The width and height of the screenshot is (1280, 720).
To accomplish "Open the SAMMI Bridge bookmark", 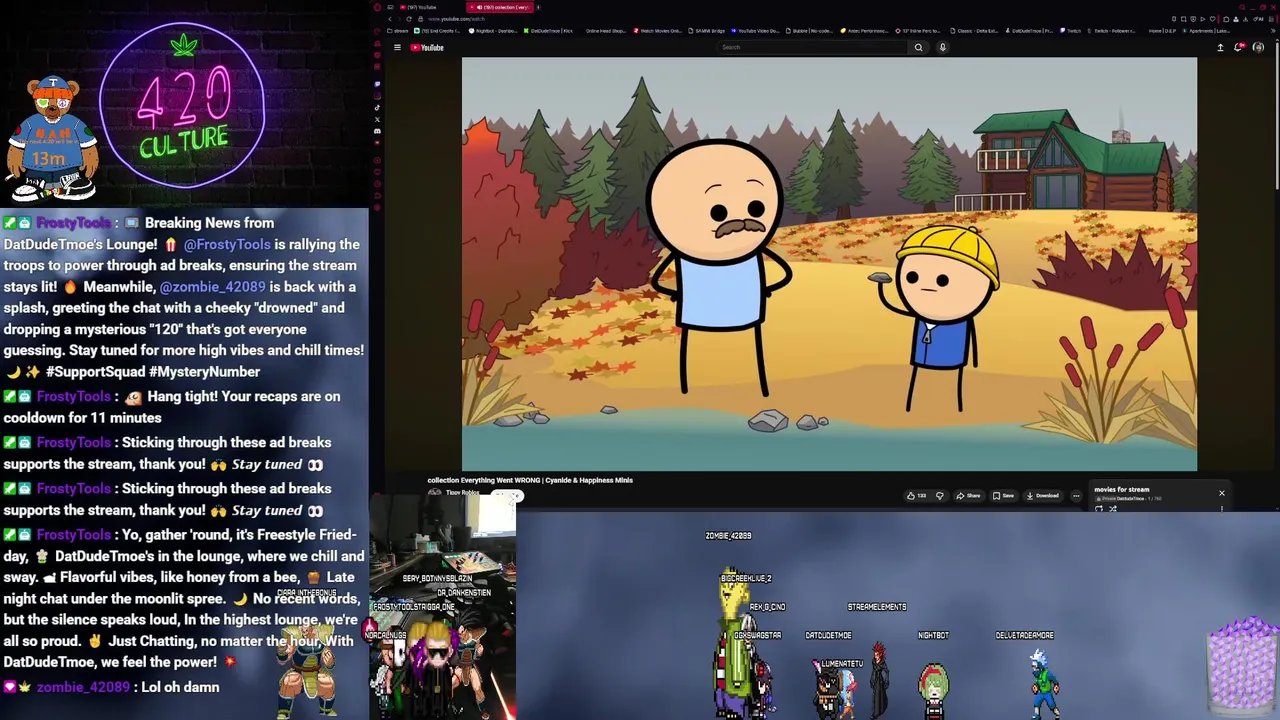I will pos(706,31).
